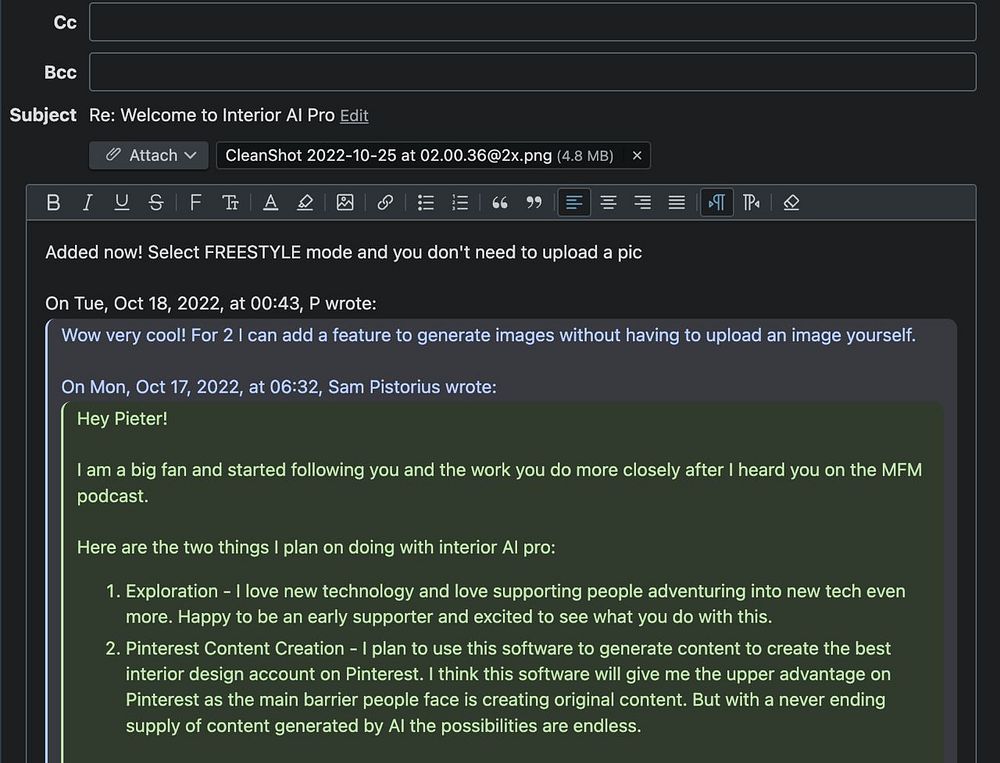The height and width of the screenshot is (763, 1000).
Task: Start a numbered list
Action: click(460, 203)
